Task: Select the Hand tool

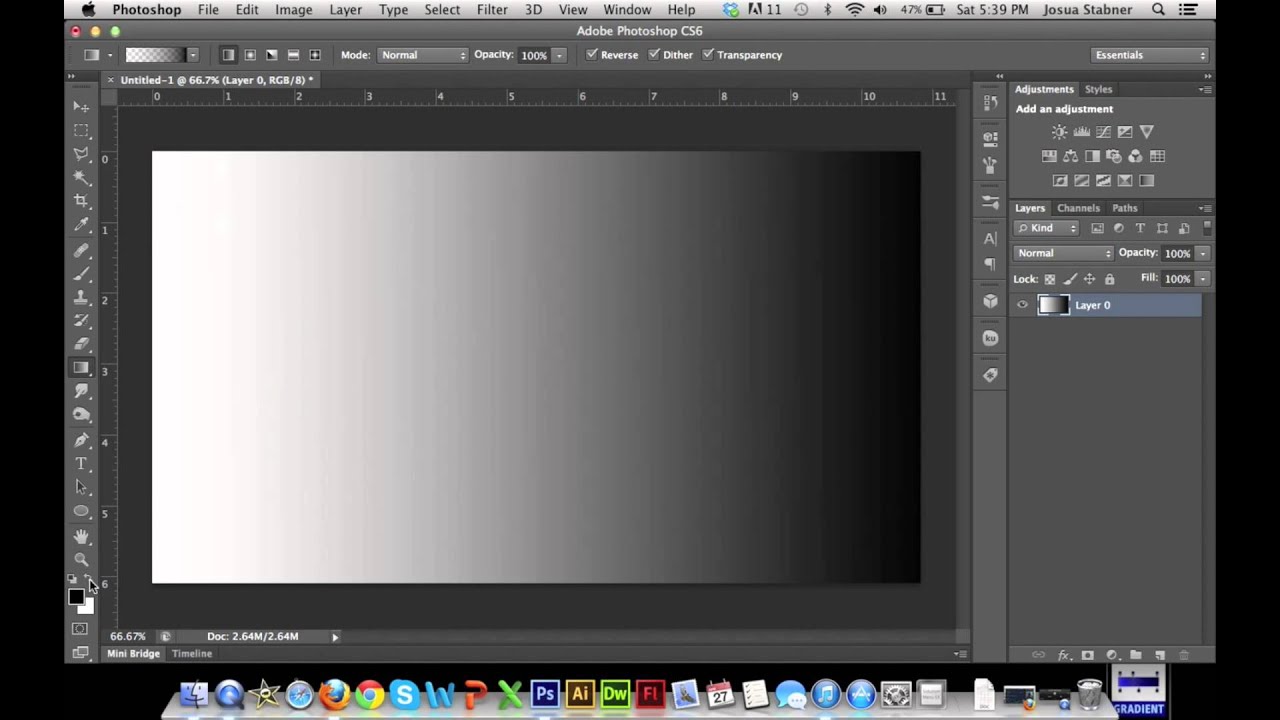Action: click(81, 536)
